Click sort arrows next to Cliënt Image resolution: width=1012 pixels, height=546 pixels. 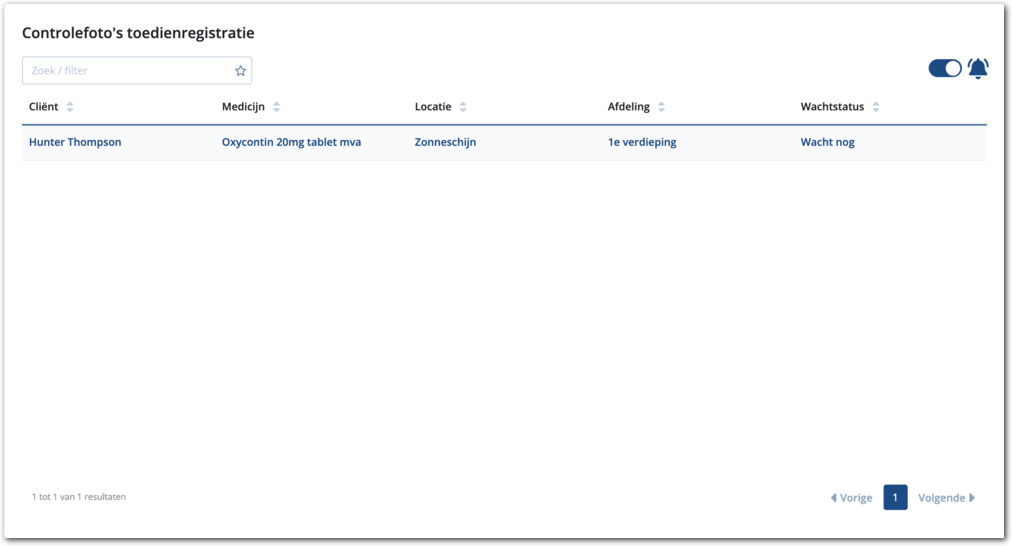click(x=70, y=107)
